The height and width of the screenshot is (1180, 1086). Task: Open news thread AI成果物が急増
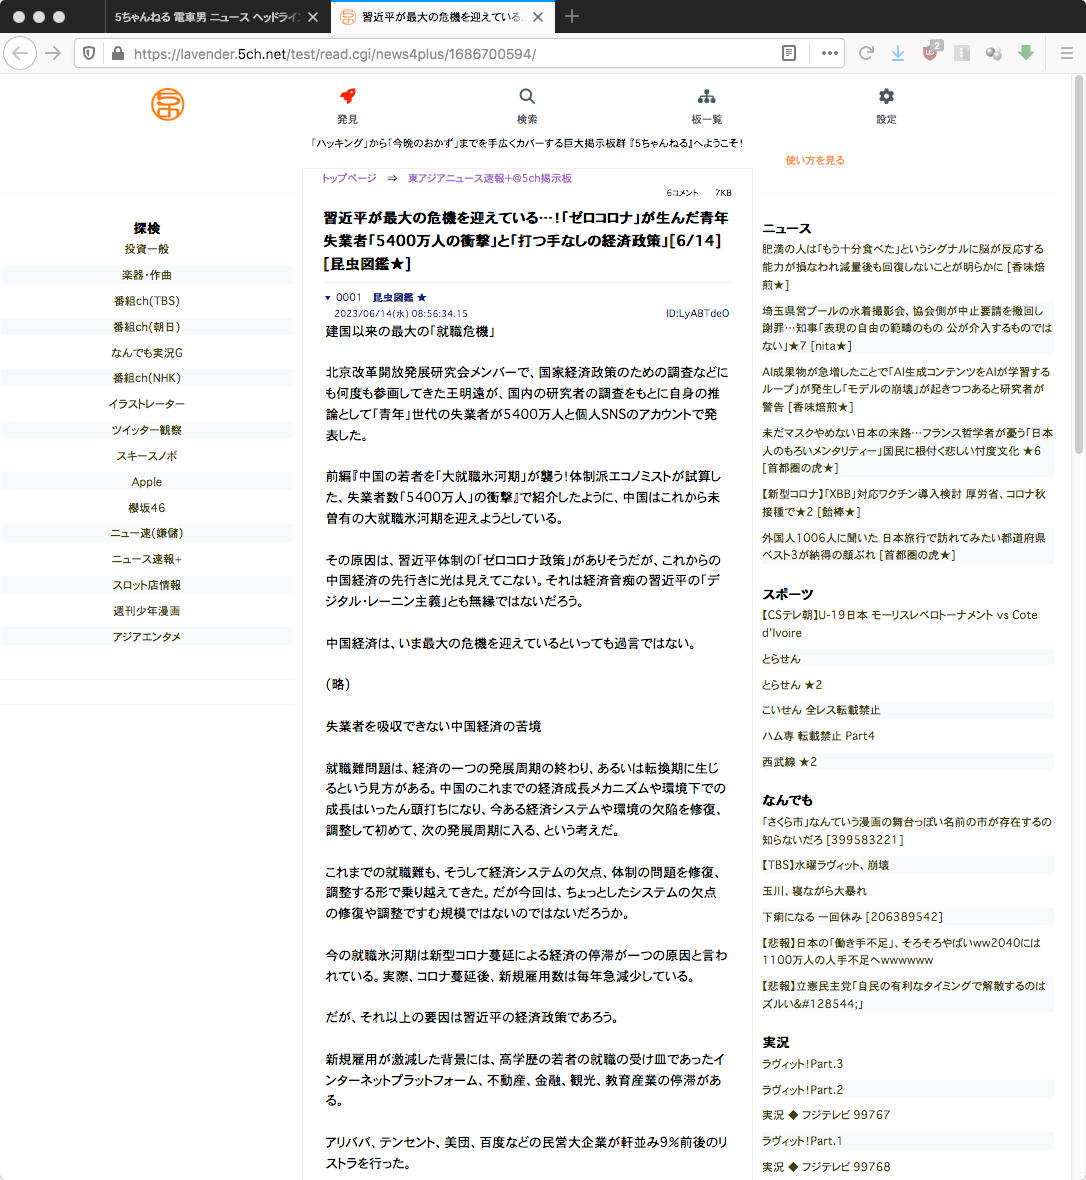point(906,389)
